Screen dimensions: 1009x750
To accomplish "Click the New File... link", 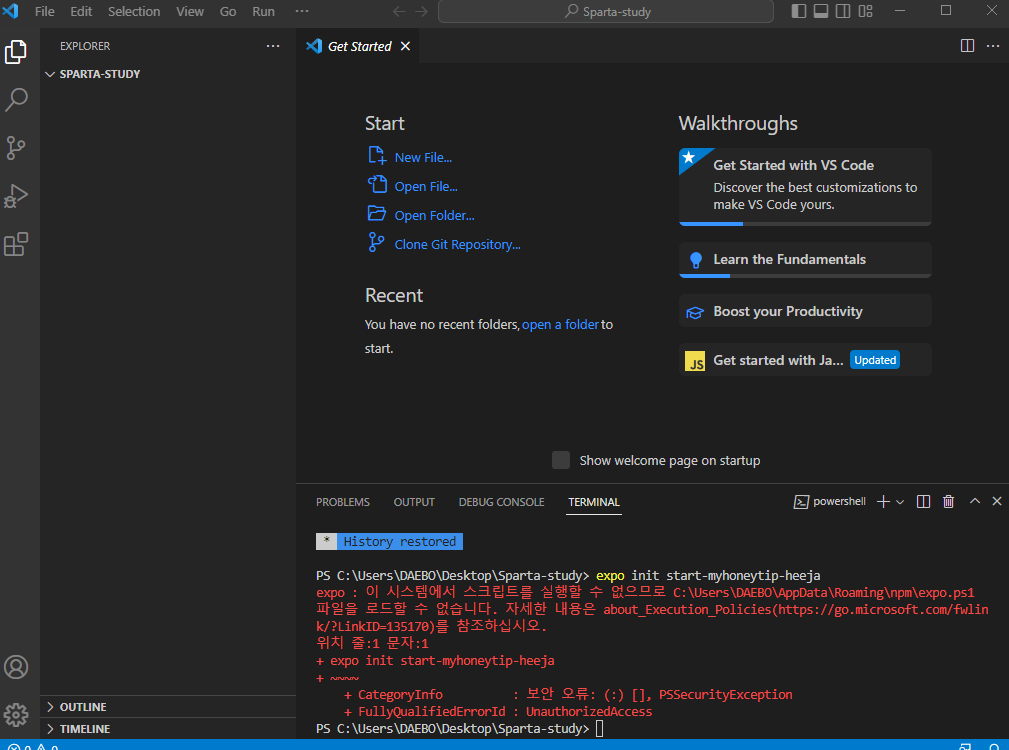I will click(423, 158).
